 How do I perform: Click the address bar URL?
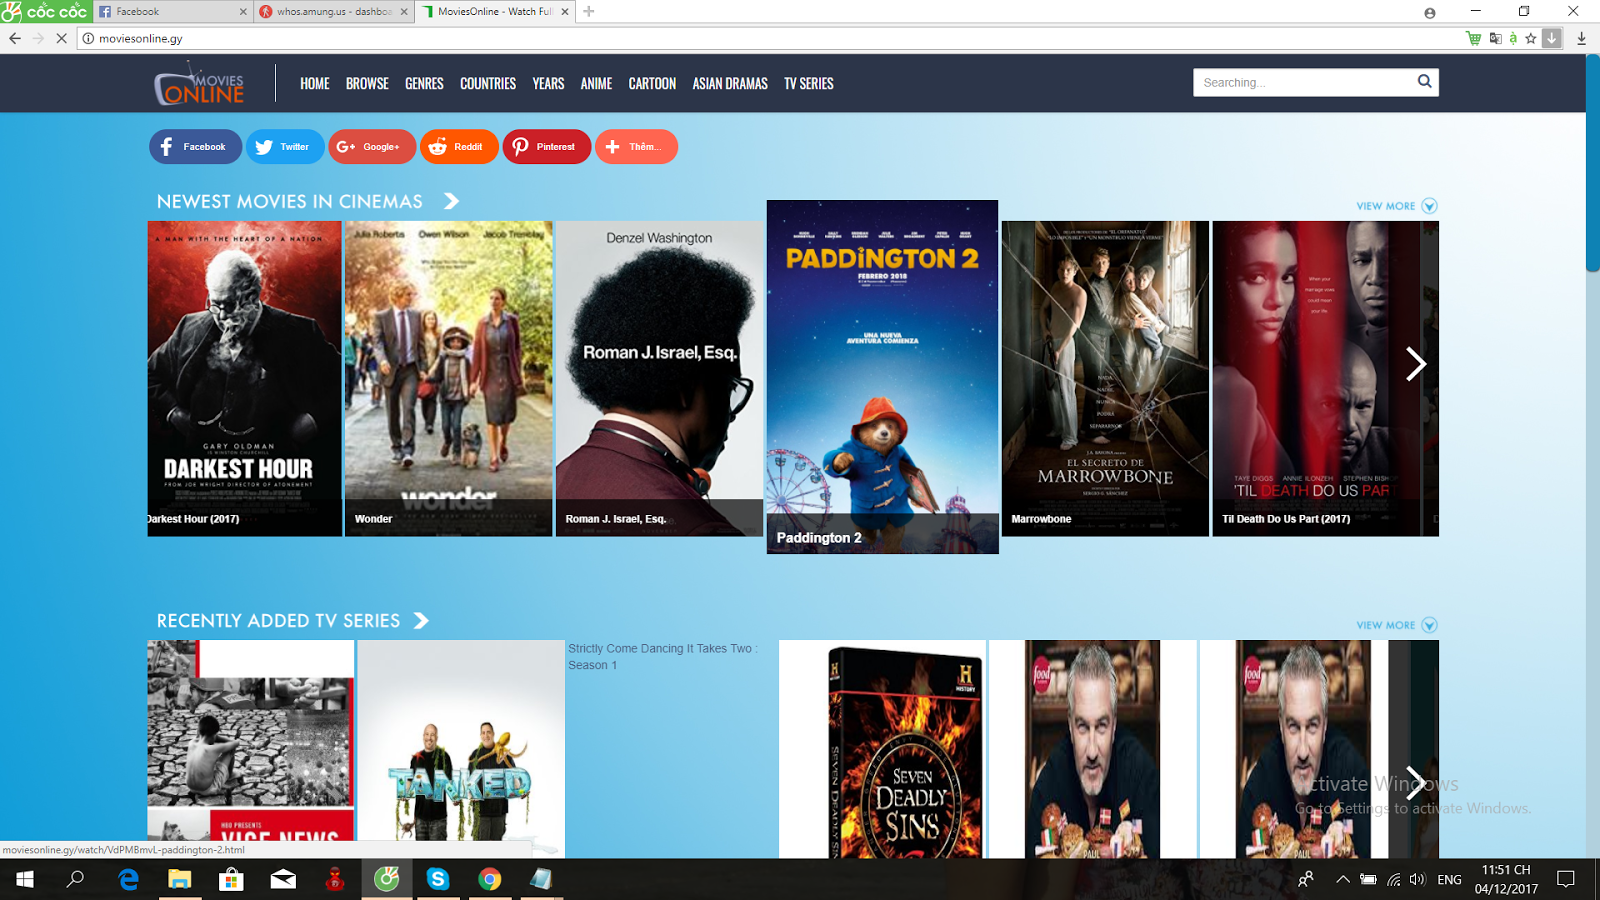click(141, 39)
